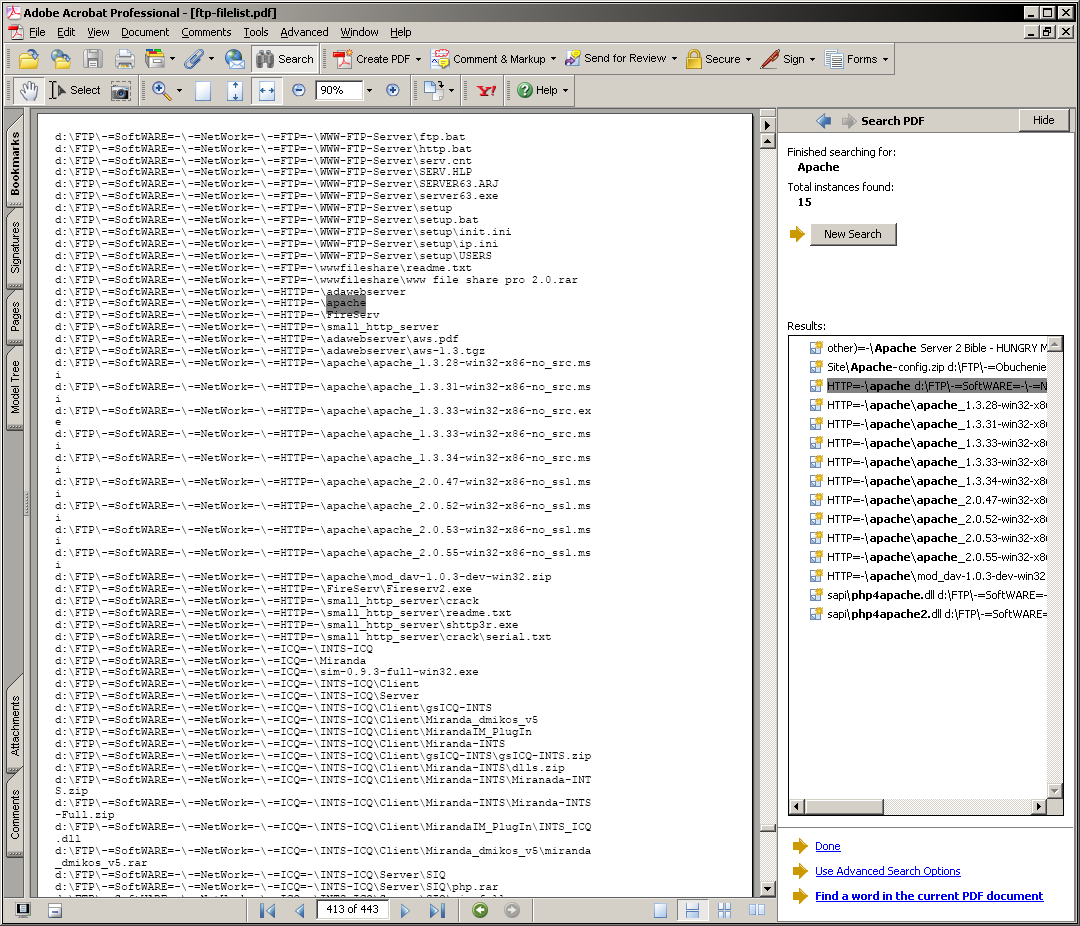Select result sapi\php4apache2.dll
This screenshot has height=926, width=1080.
coord(928,614)
